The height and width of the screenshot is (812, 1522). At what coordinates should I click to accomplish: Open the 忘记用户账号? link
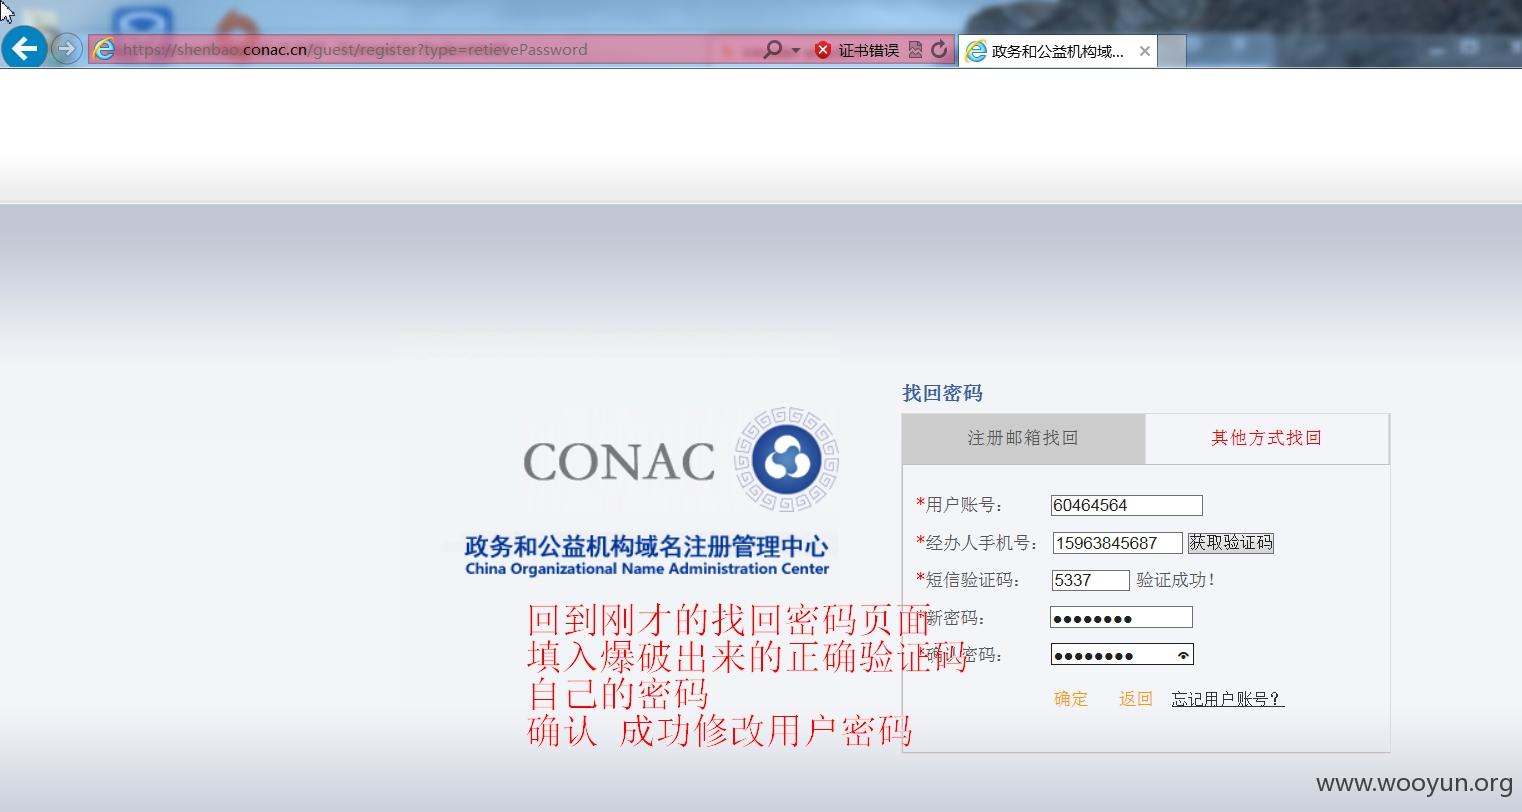[1228, 699]
